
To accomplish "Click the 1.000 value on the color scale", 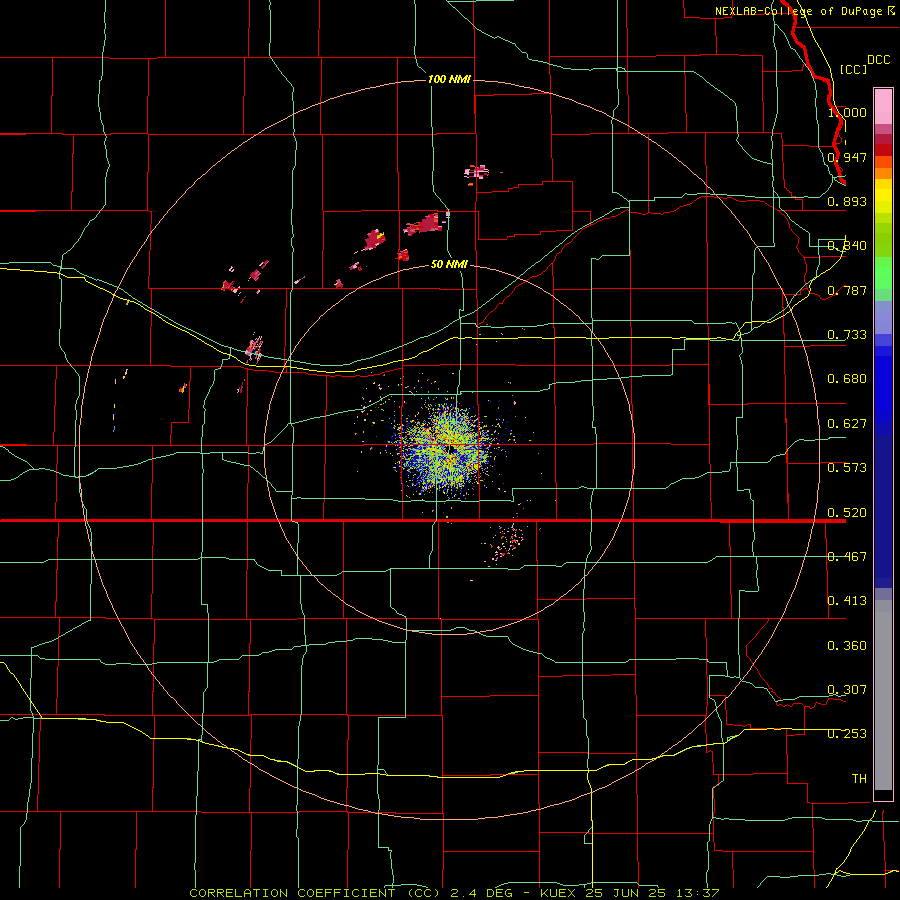I will pyautogui.click(x=847, y=112).
